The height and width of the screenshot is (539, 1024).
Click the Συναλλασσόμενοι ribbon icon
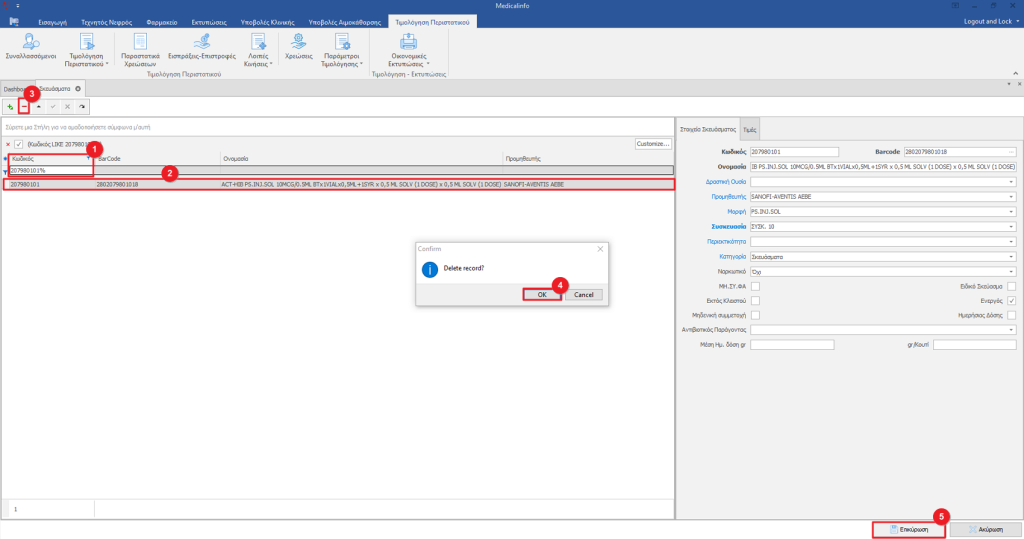click(x=31, y=41)
